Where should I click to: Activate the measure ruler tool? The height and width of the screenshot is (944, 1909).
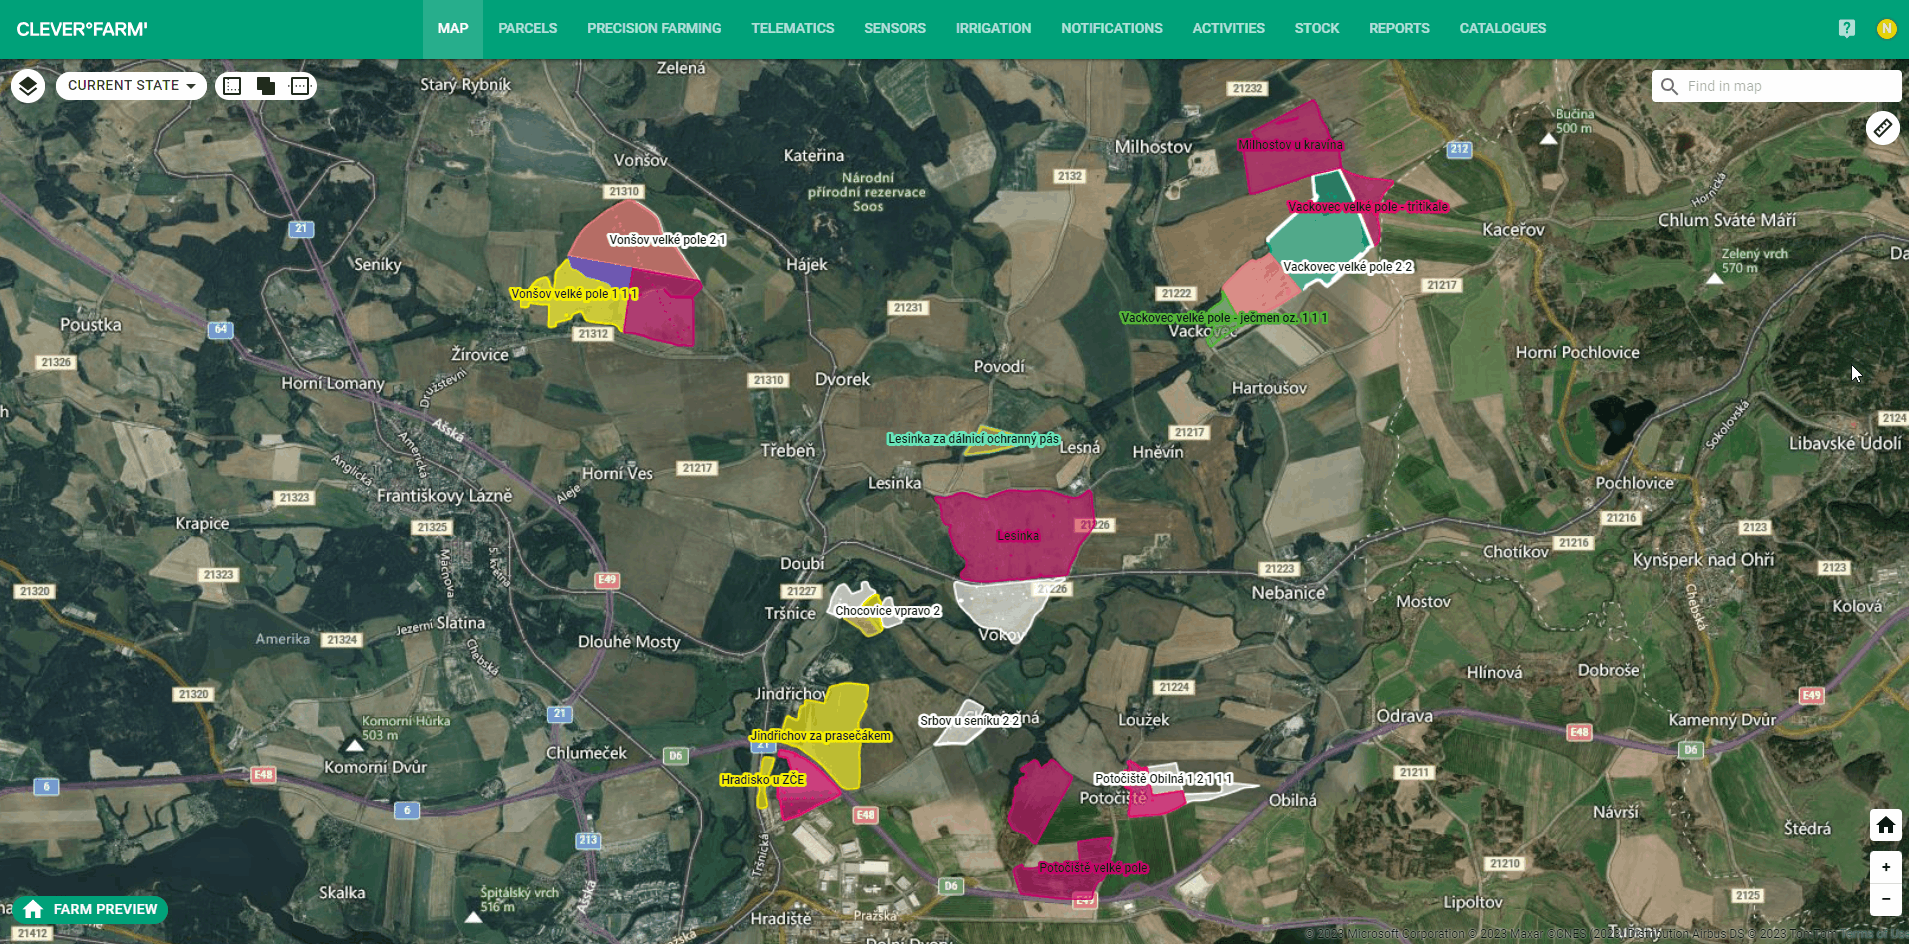click(1883, 128)
